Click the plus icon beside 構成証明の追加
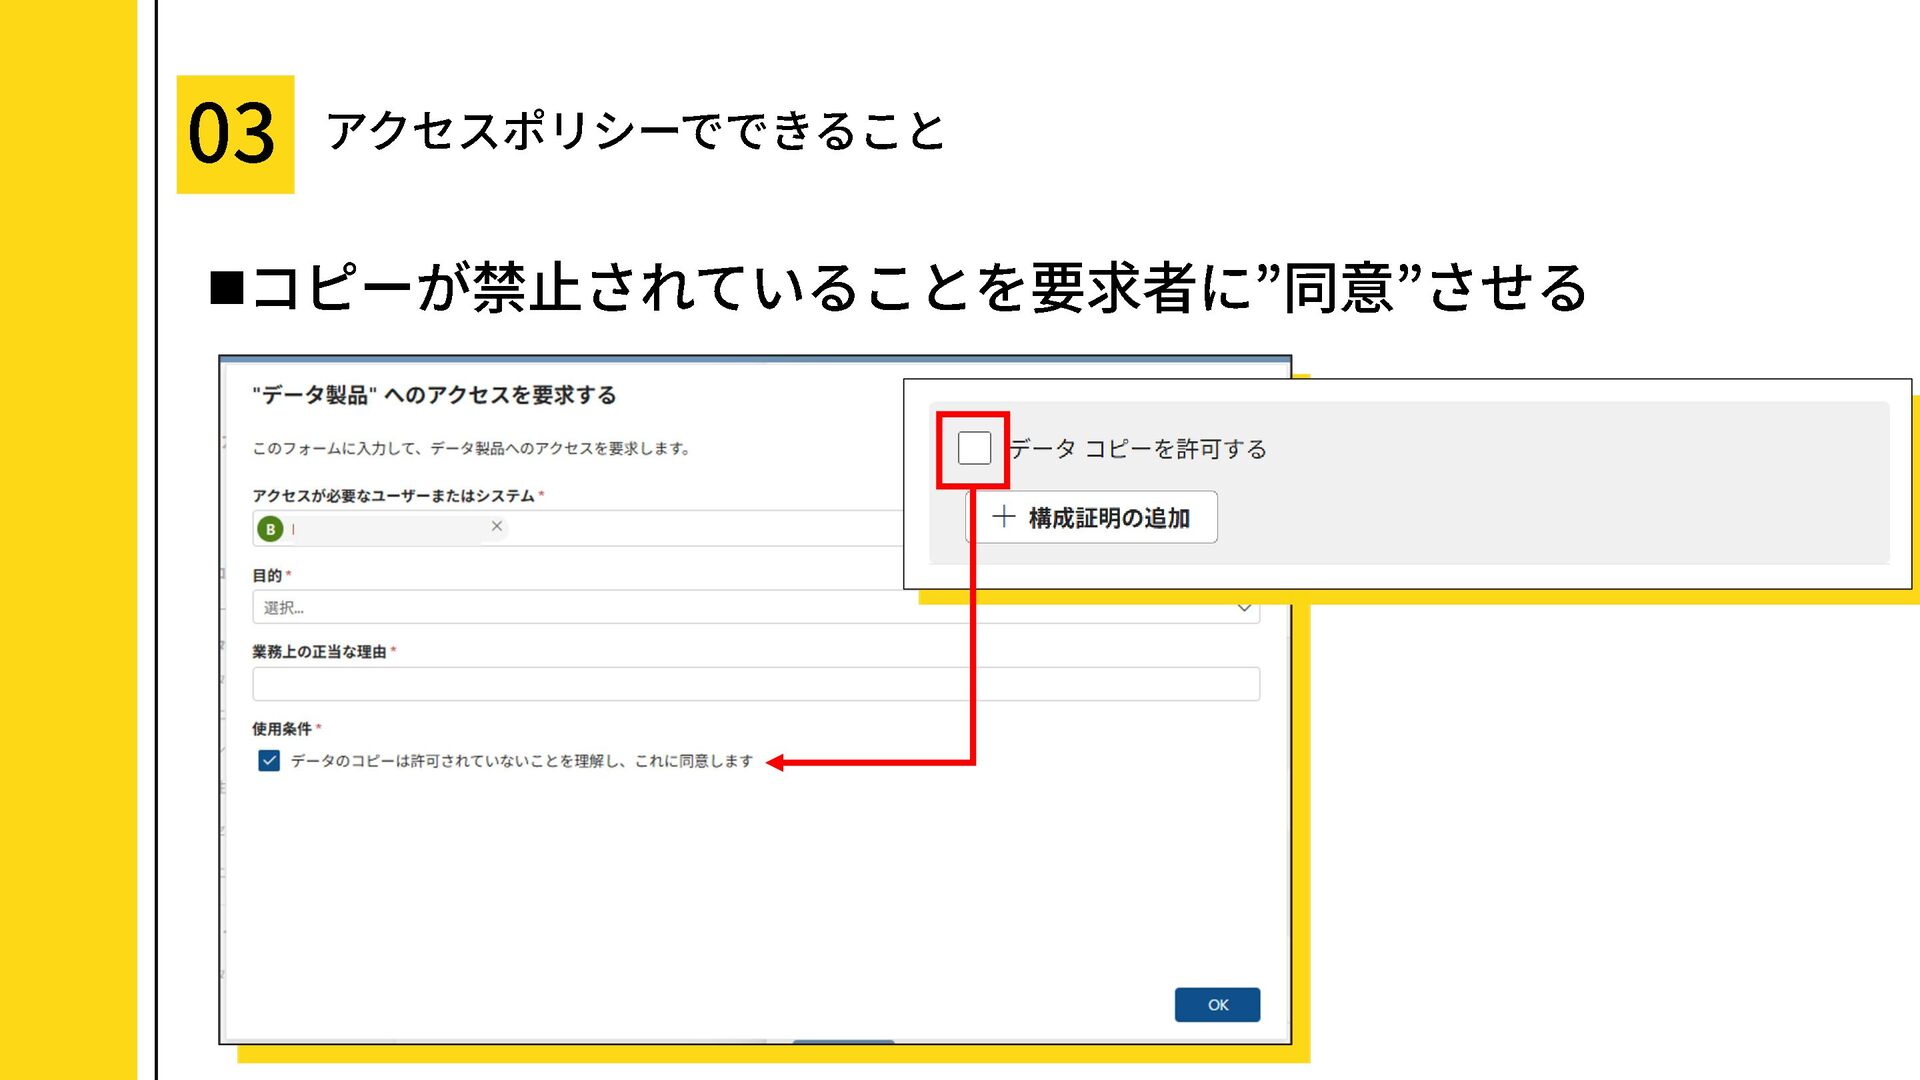The image size is (1920, 1080). (1003, 517)
